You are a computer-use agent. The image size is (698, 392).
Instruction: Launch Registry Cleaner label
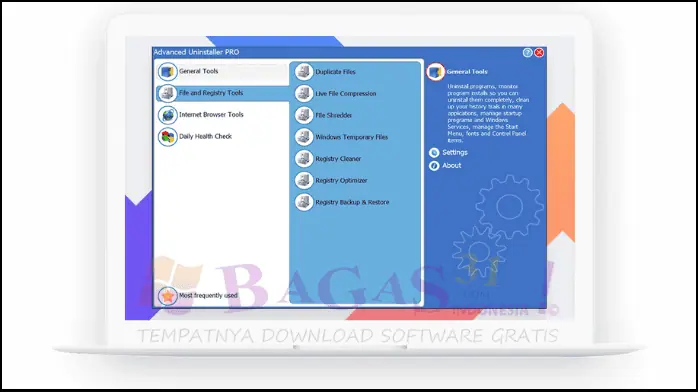(x=338, y=158)
